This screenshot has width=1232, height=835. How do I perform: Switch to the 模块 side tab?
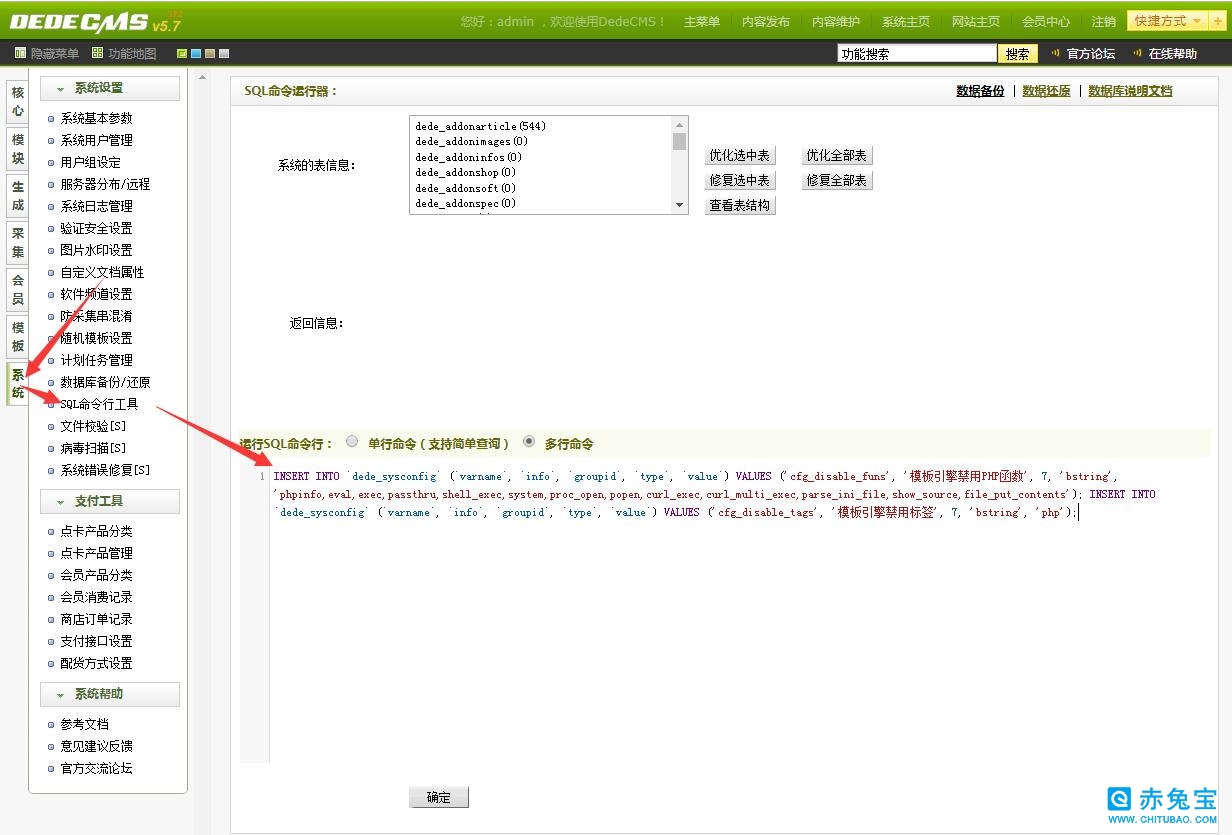tap(17, 150)
